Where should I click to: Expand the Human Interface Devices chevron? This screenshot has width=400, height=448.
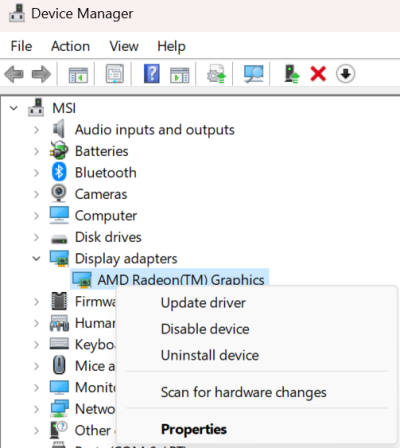tap(36, 323)
